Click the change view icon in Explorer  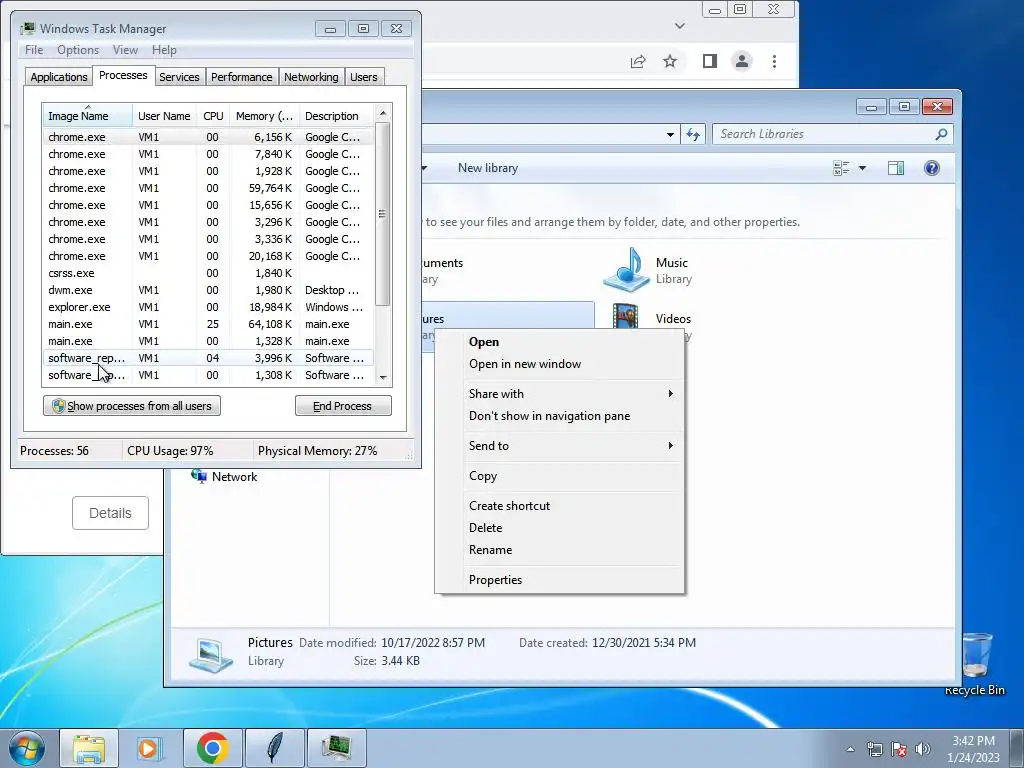pos(841,168)
